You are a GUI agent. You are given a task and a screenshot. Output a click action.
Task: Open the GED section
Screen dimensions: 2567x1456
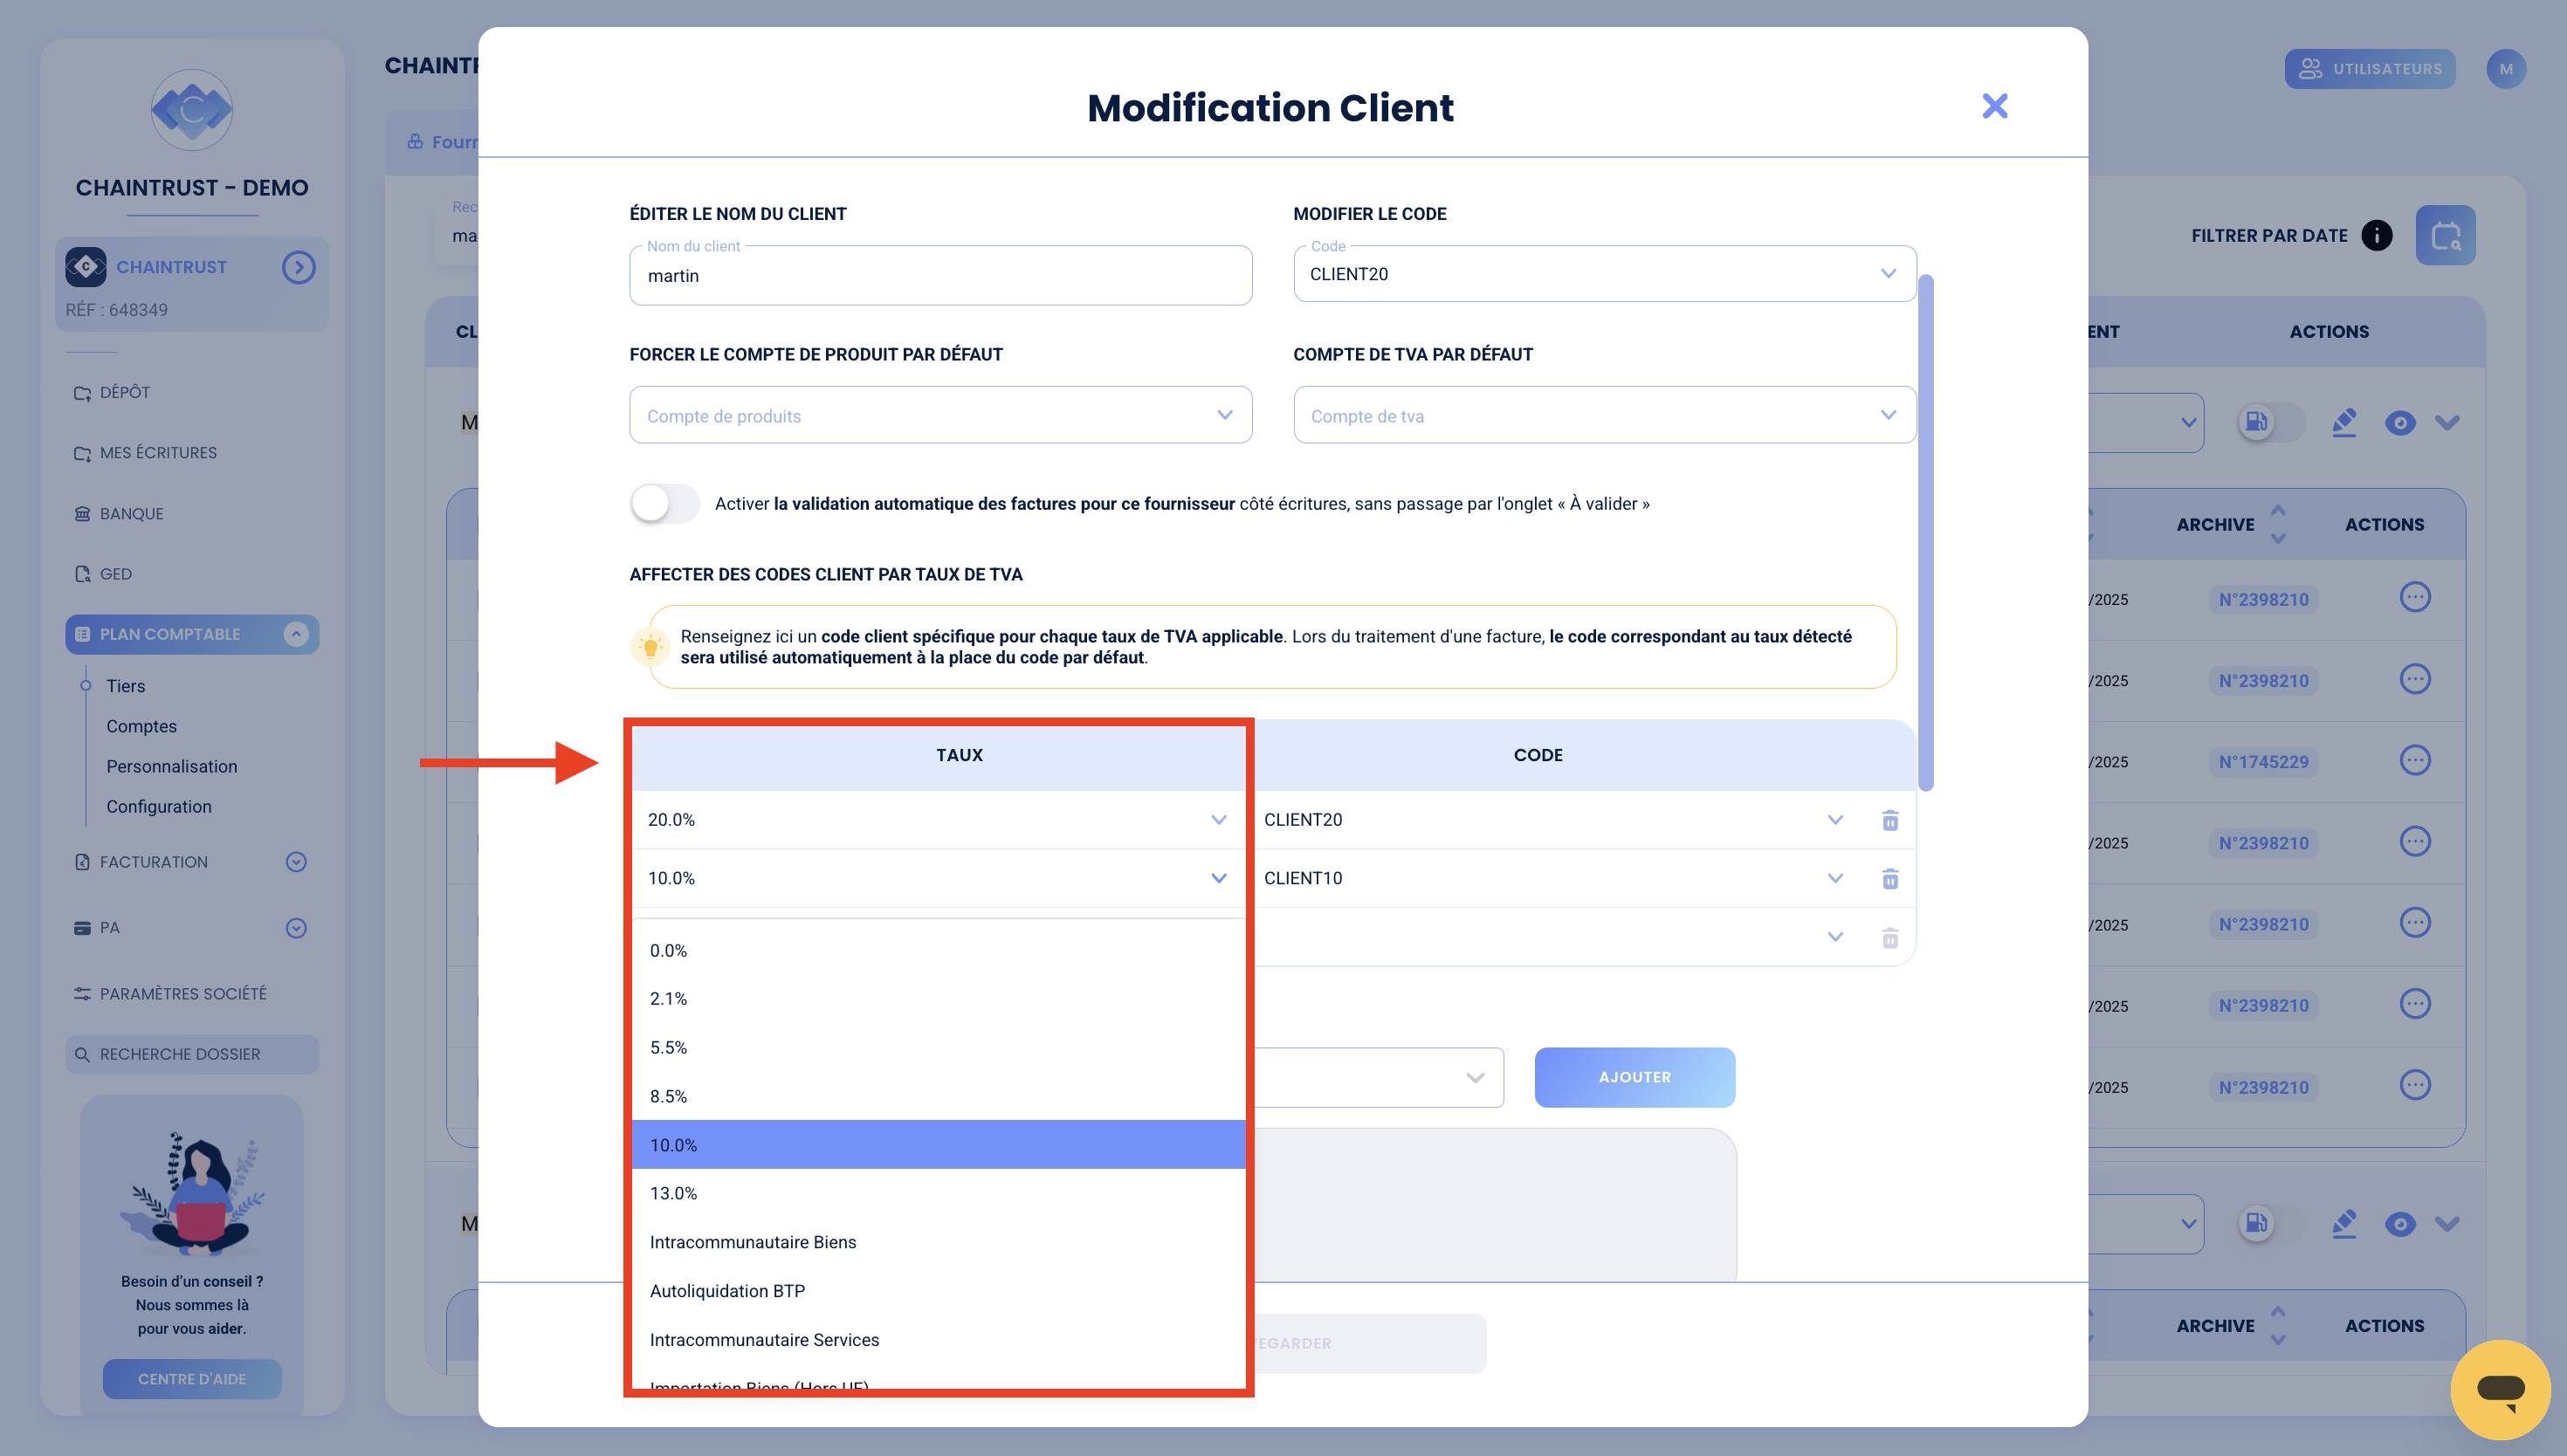pyautogui.click(x=115, y=573)
